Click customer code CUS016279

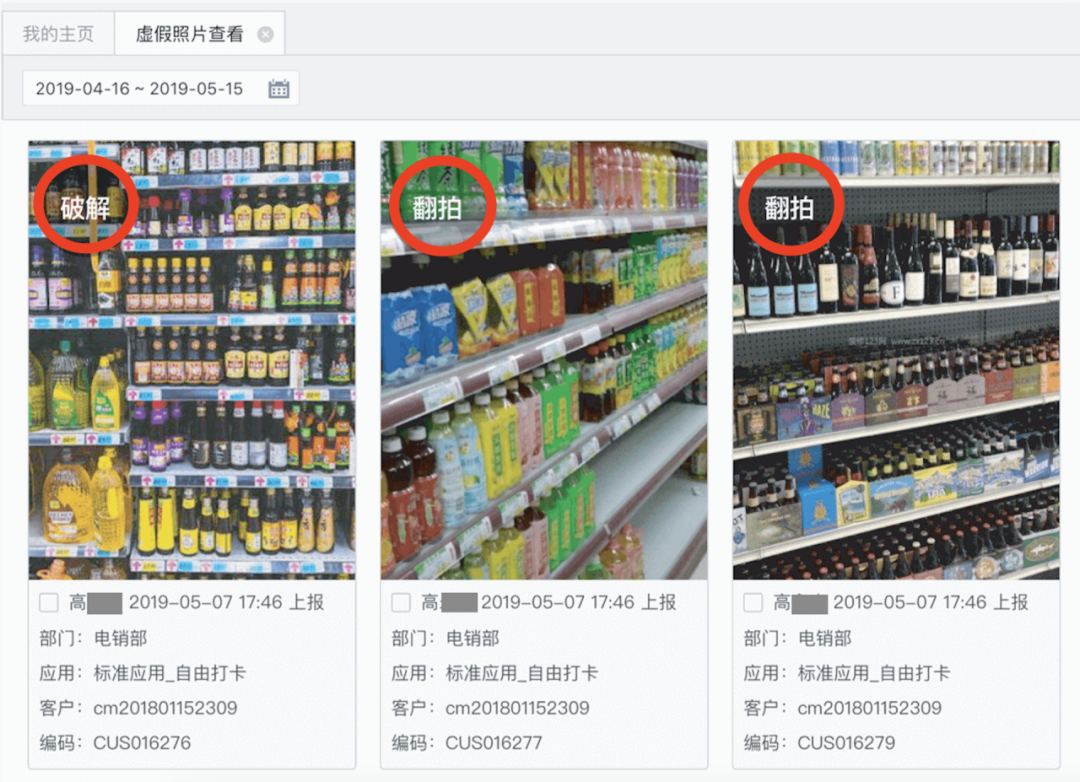point(847,743)
